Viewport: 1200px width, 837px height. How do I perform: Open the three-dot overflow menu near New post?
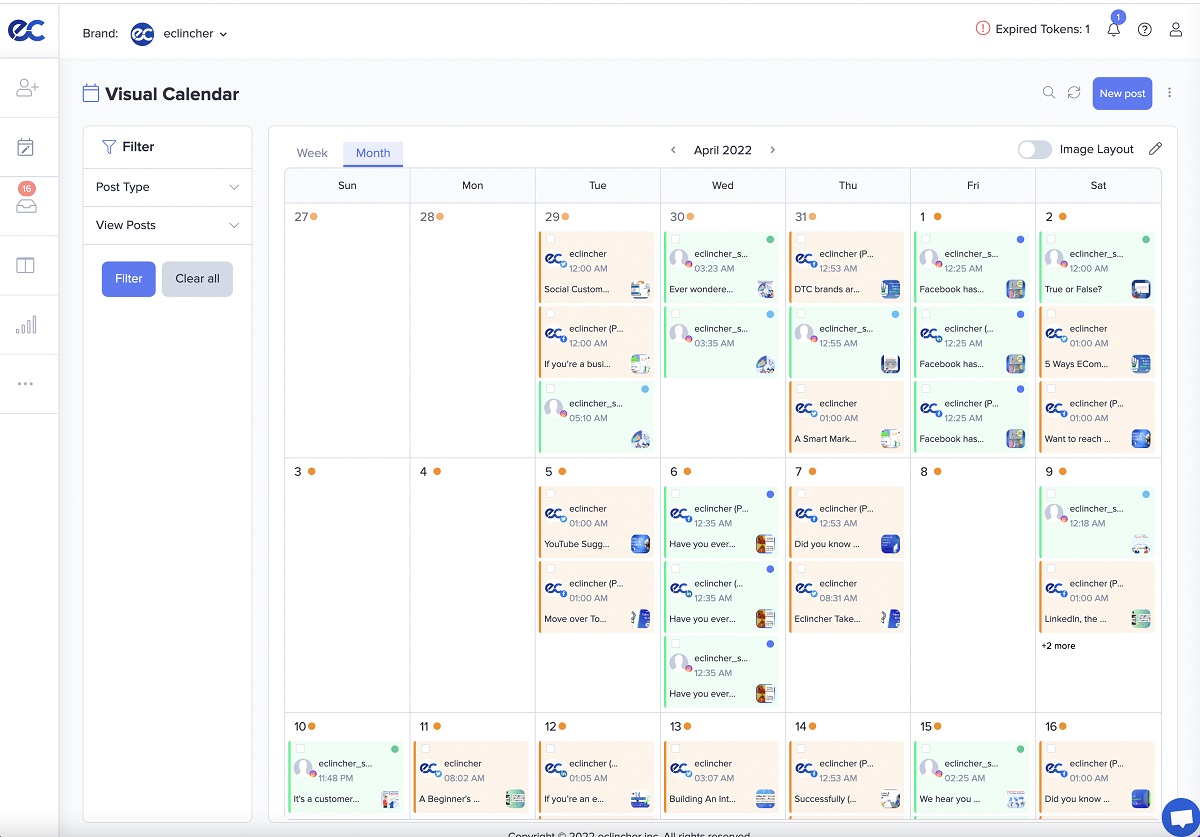coord(1168,92)
